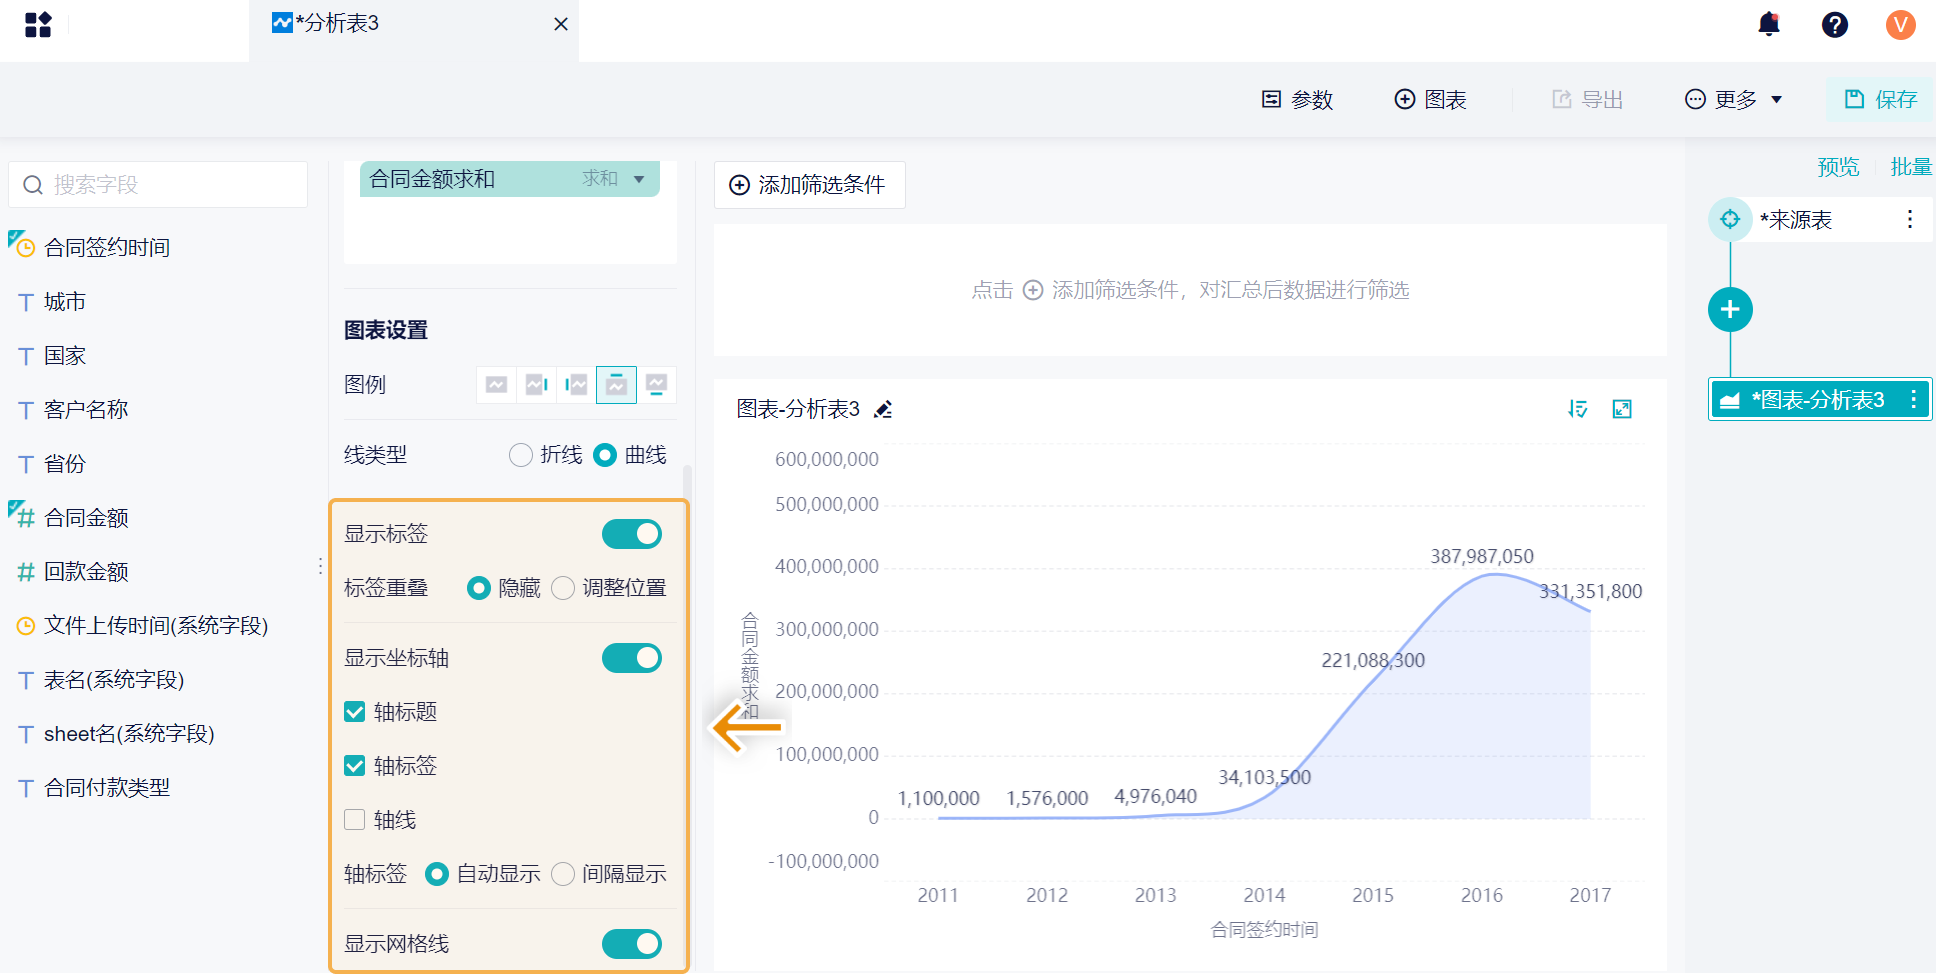Click the 合同金额求和 measure pill
Screen dimensions: 1936x974
click(x=510, y=179)
